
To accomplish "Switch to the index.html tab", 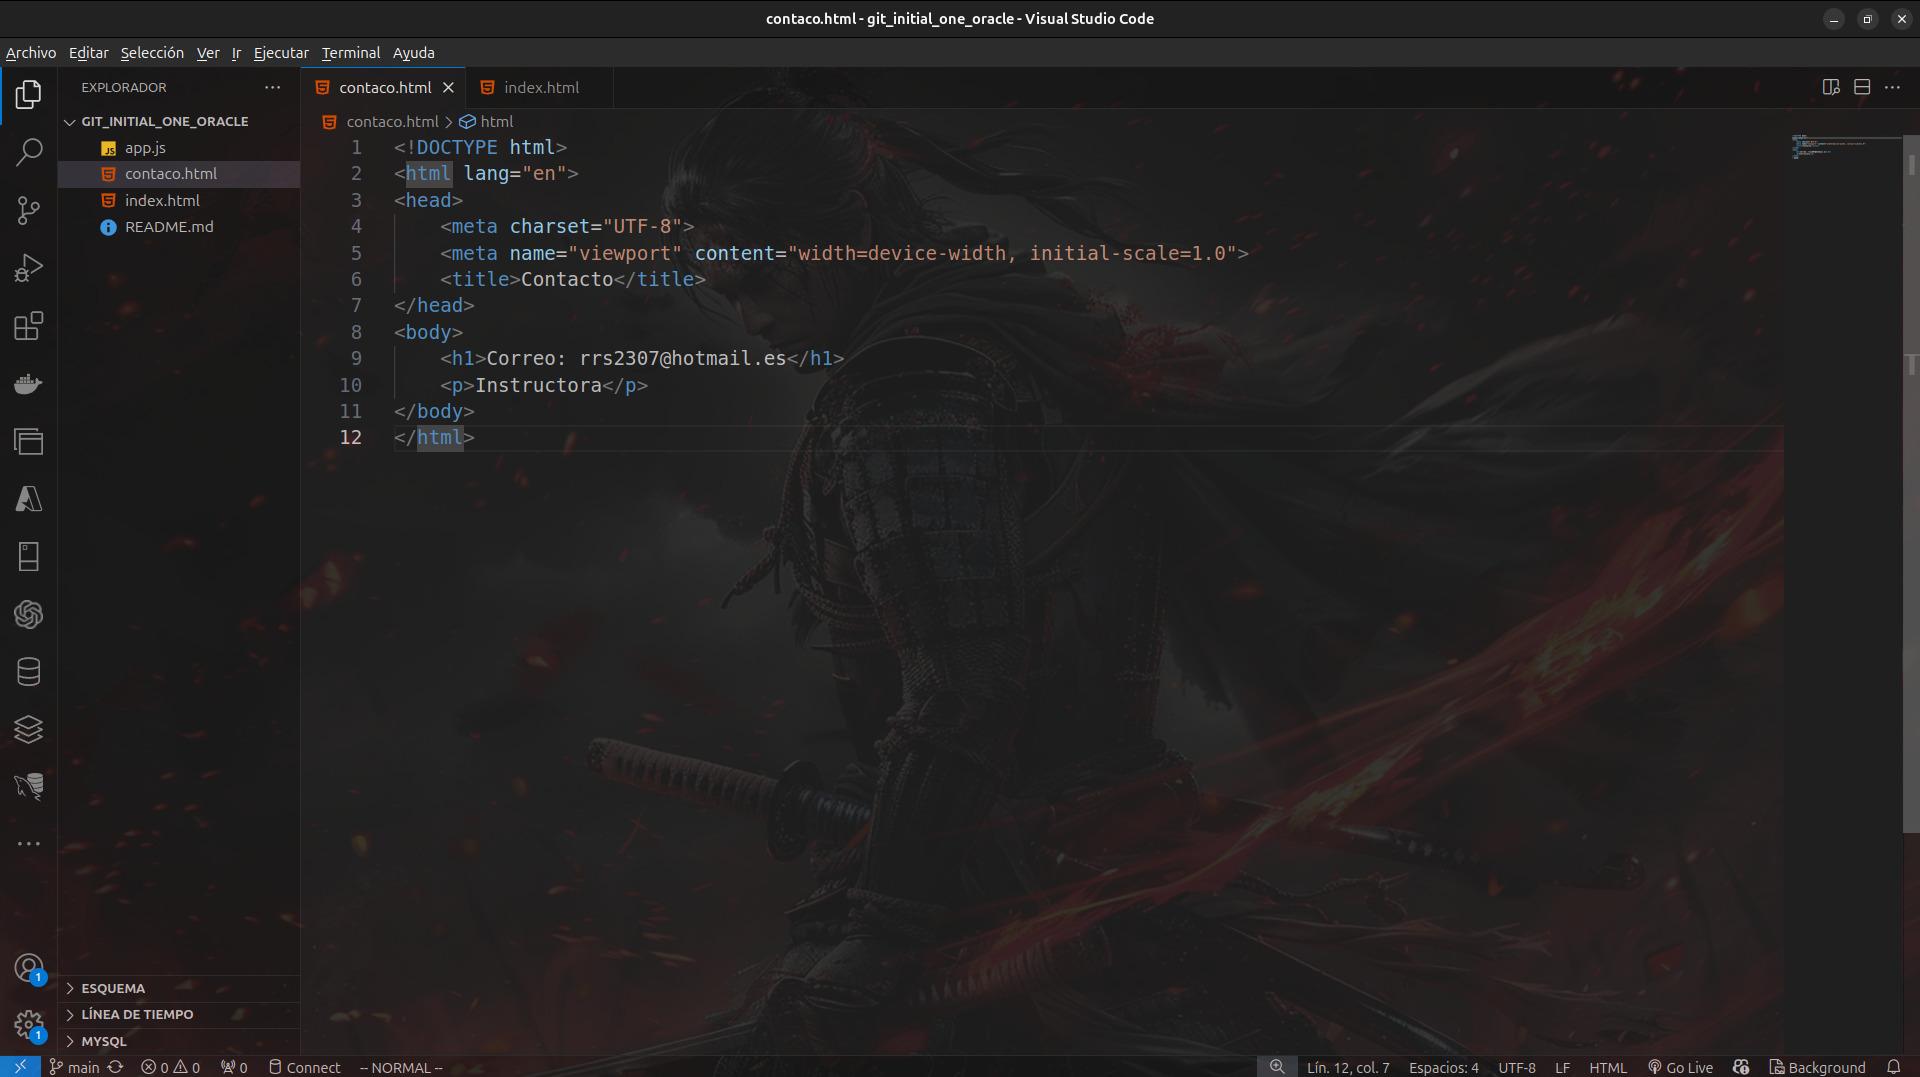I will tap(540, 88).
